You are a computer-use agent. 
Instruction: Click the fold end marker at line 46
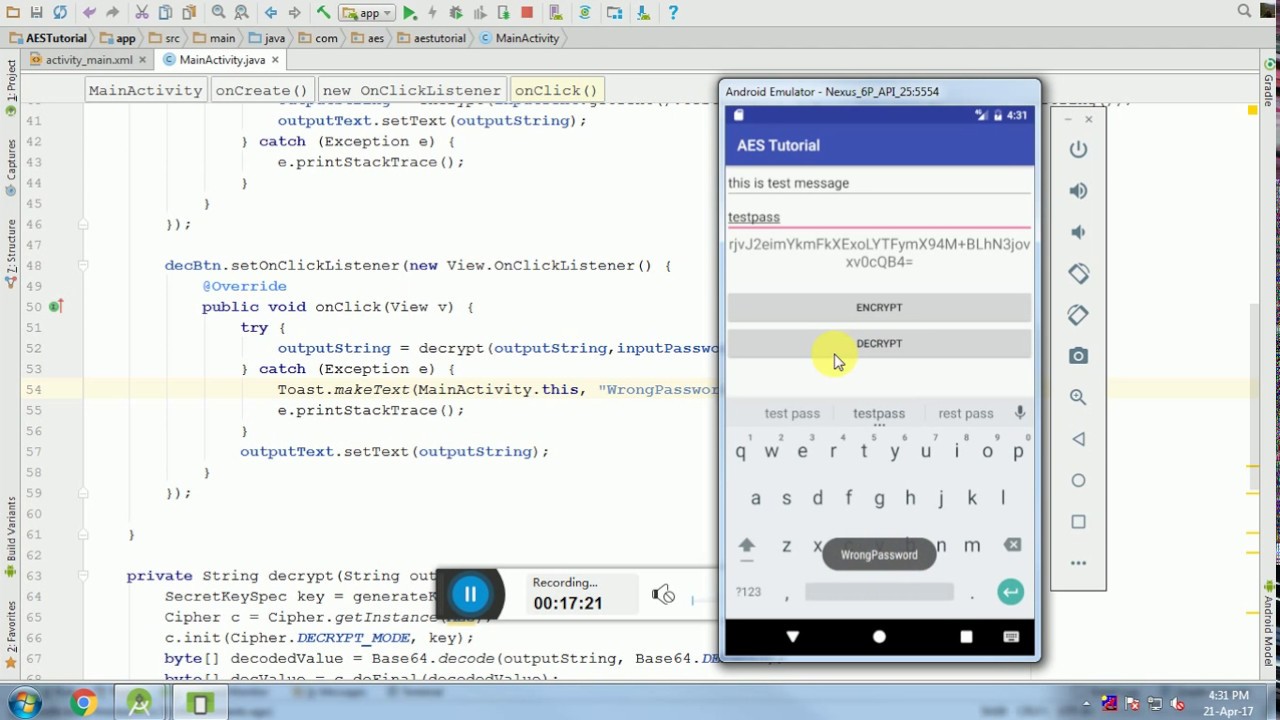83,224
